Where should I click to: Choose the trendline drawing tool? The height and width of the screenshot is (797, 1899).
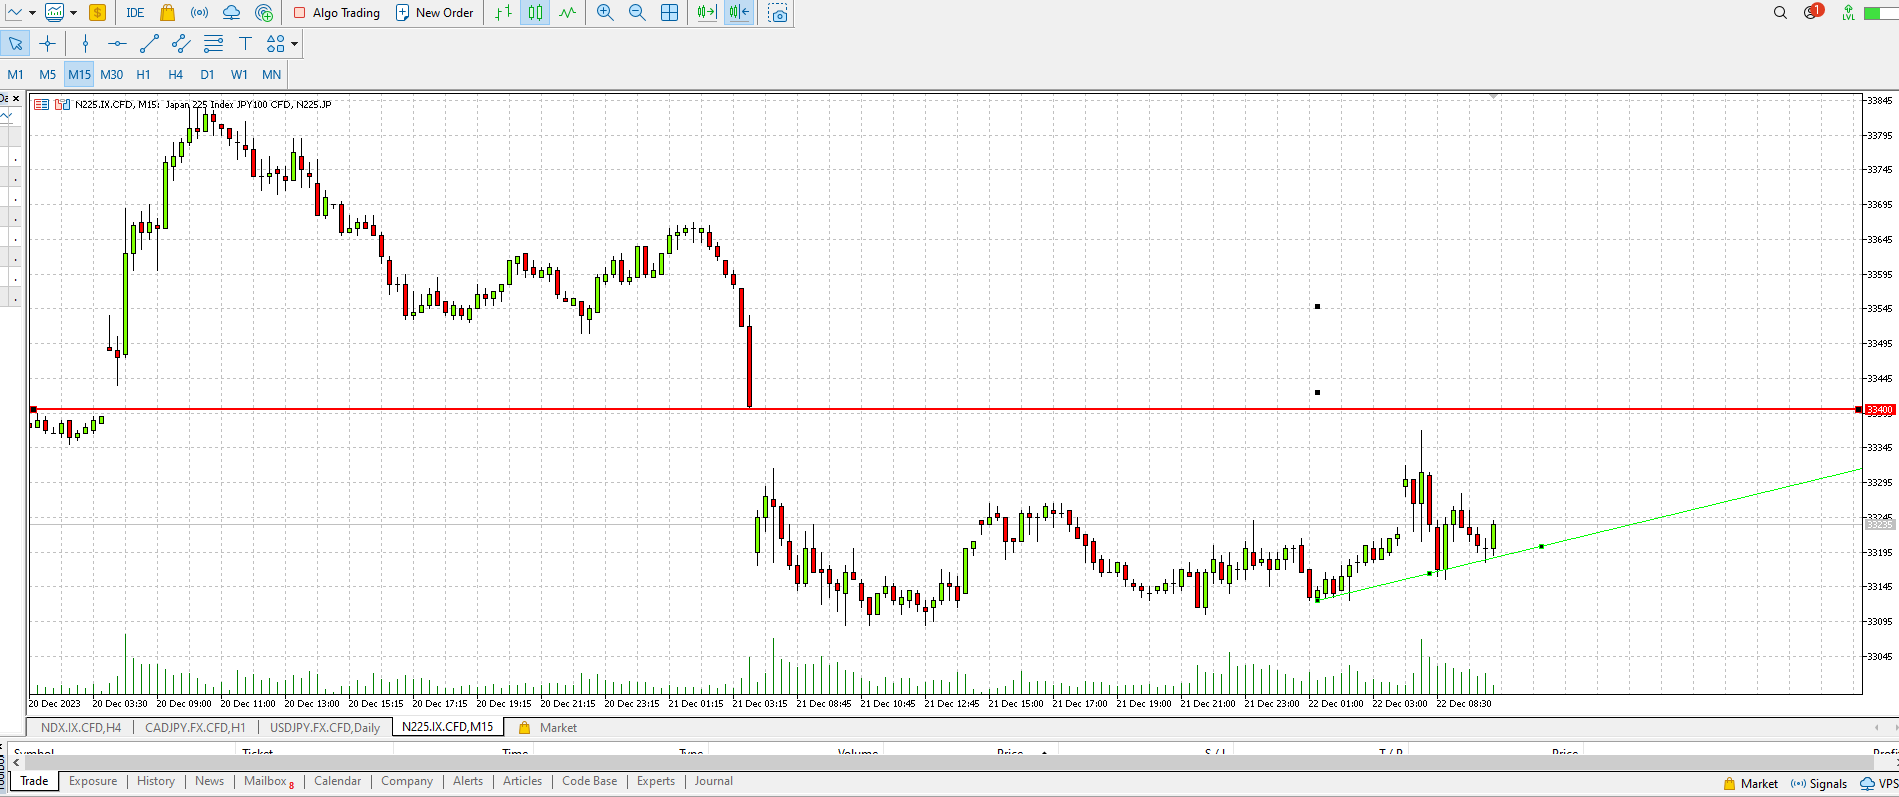(149, 44)
